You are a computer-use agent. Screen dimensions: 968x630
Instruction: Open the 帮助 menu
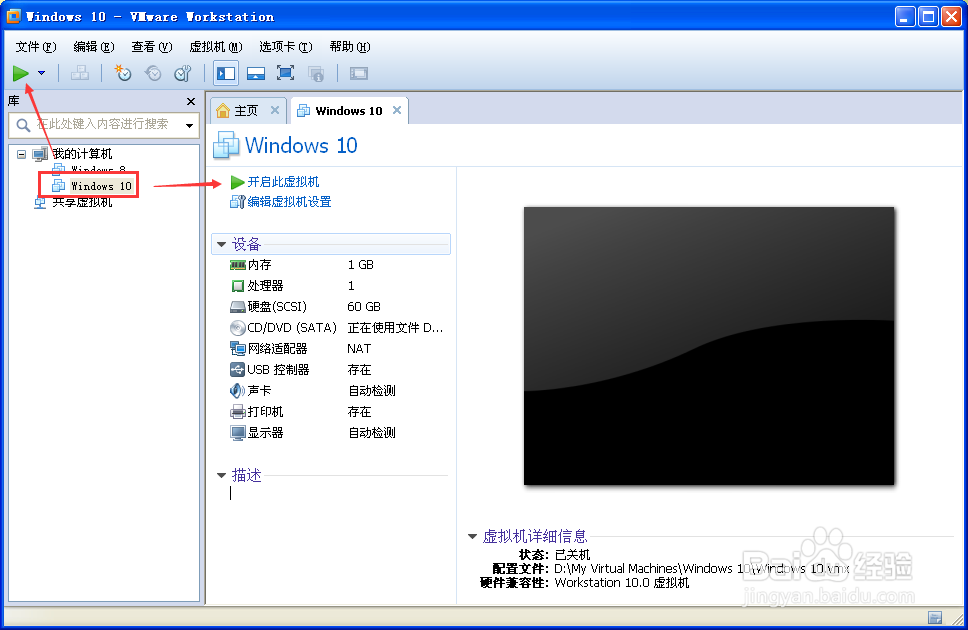point(350,47)
